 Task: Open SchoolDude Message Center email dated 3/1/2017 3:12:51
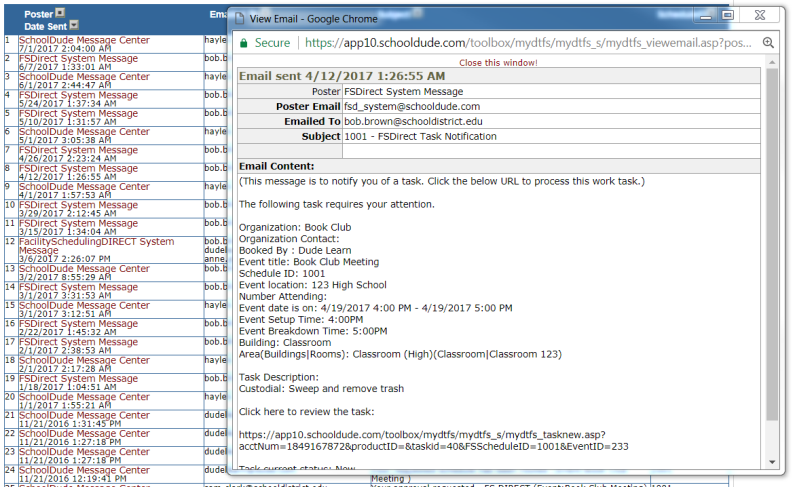point(84,305)
